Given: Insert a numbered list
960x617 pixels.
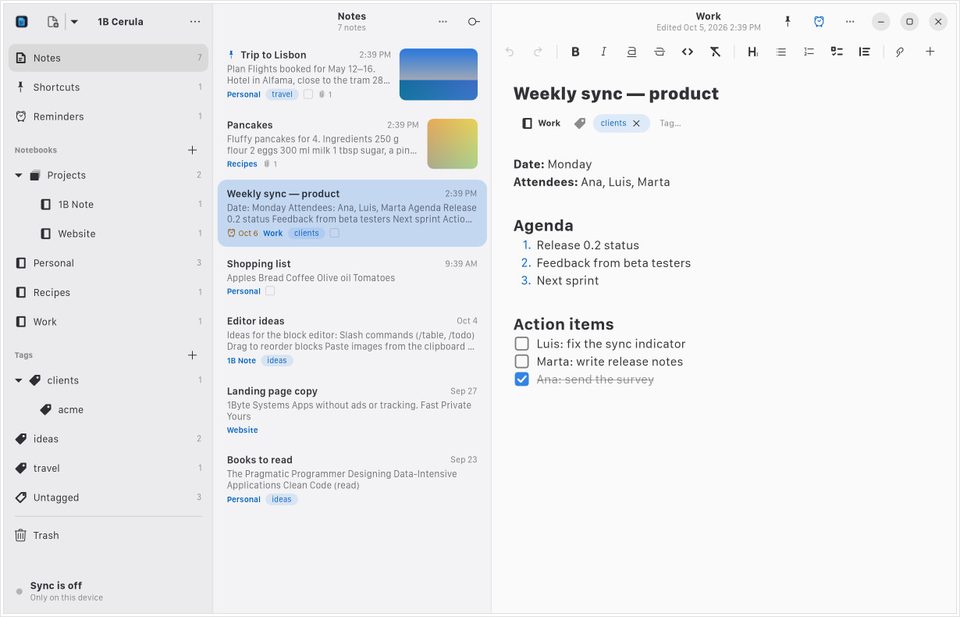Looking at the screenshot, I should click(x=809, y=52).
